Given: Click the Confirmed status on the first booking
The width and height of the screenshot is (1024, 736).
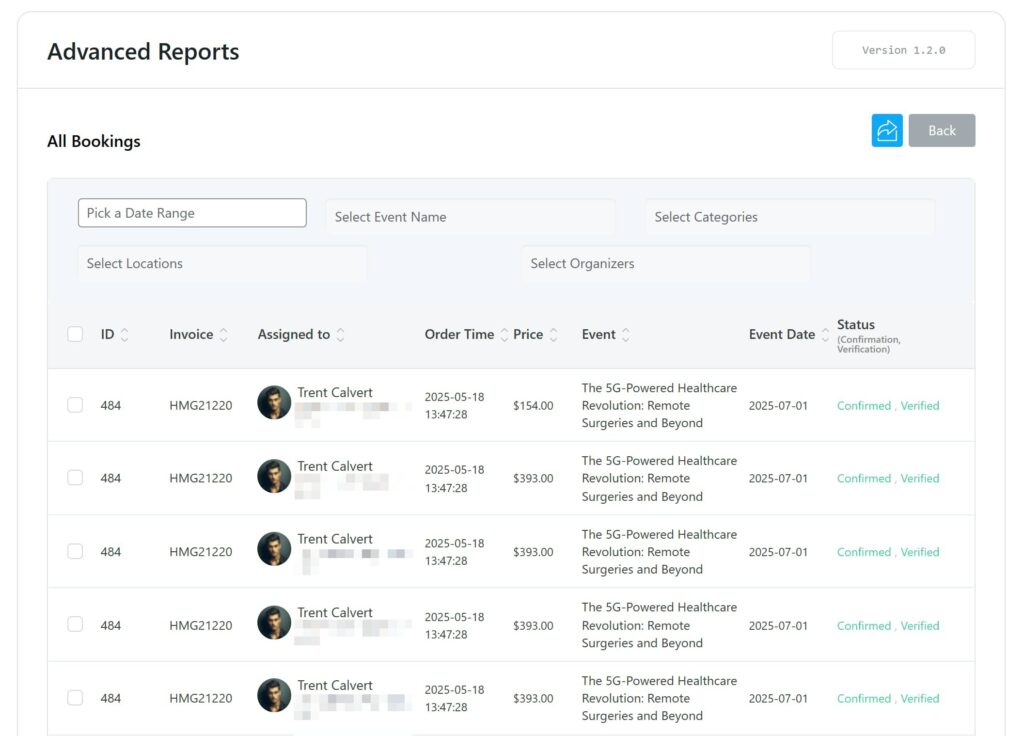Looking at the screenshot, I should coord(862,405).
